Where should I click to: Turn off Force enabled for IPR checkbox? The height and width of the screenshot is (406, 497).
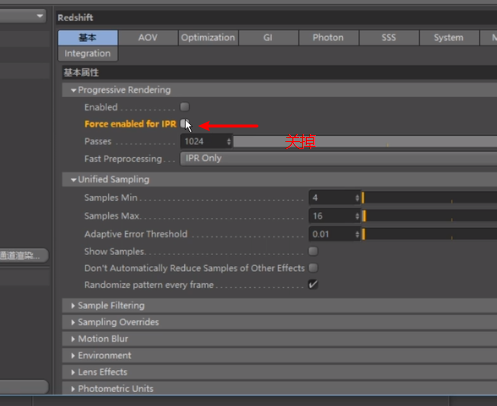tap(184, 123)
